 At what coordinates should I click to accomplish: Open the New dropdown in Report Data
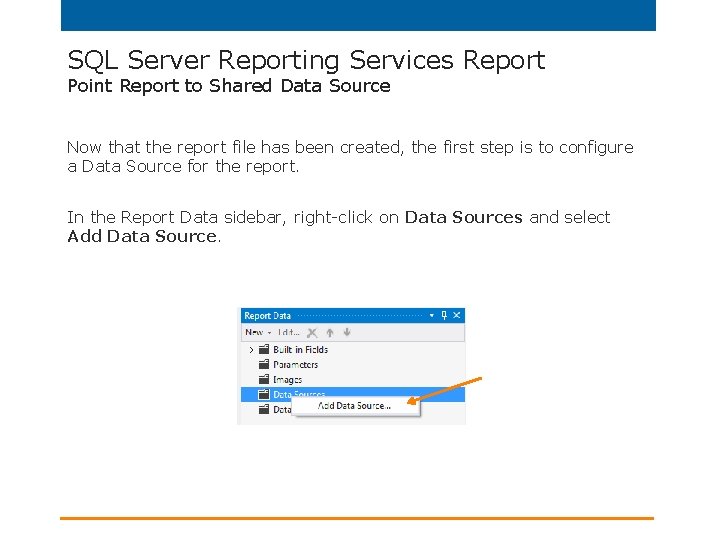pyautogui.click(x=258, y=333)
